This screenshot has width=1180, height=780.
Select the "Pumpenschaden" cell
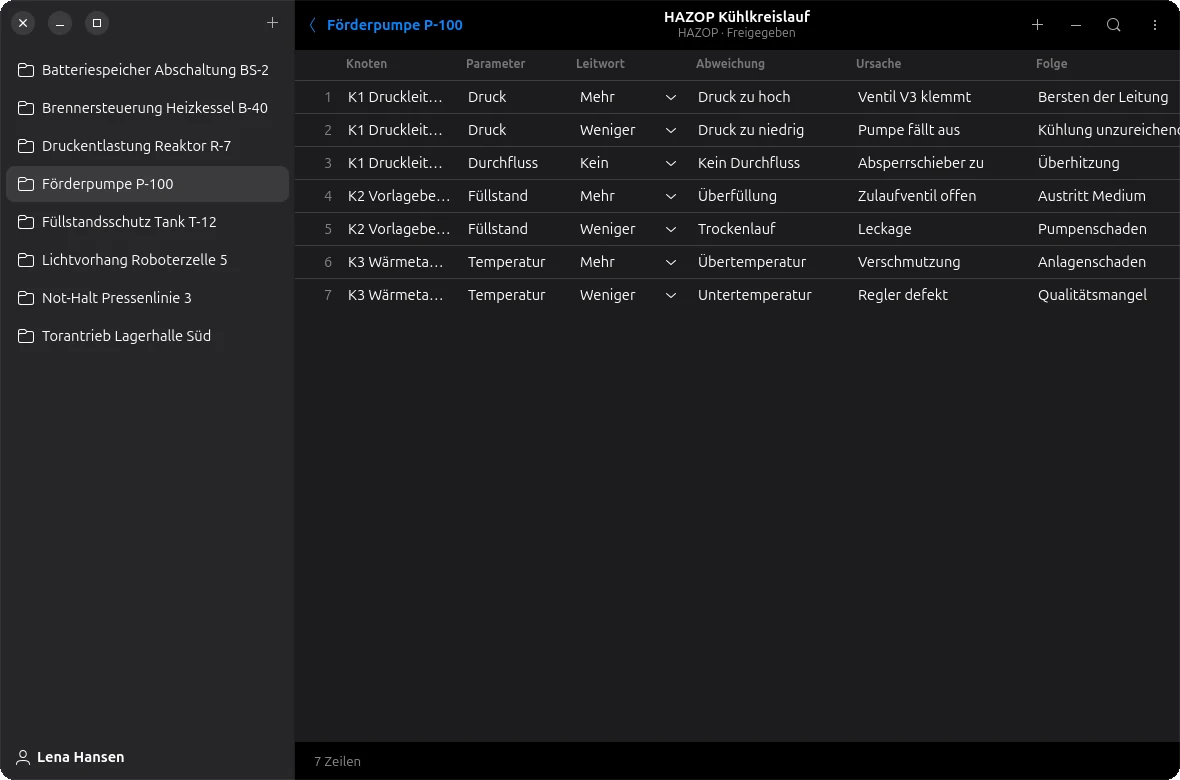[1092, 230]
